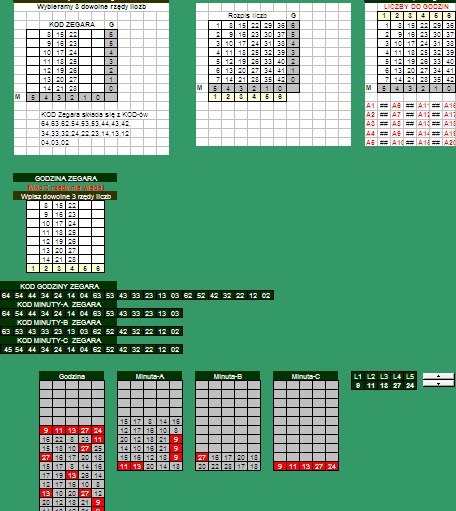Click the spin button down arrow

[x=438, y=383]
